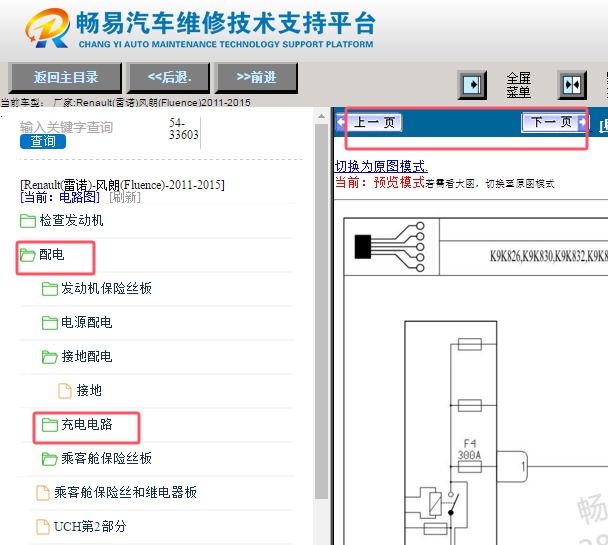The height and width of the screenshot is (545, 608).
Task: Expand the 电源配电 folder icon
Action: [50, 323]
